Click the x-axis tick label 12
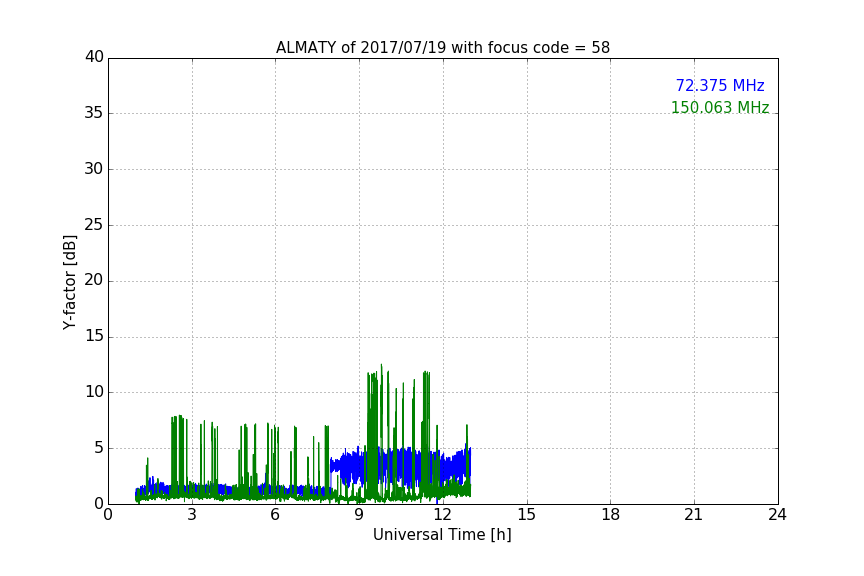Viewport: 864px width, 576px height. click(x=442, y=515)
